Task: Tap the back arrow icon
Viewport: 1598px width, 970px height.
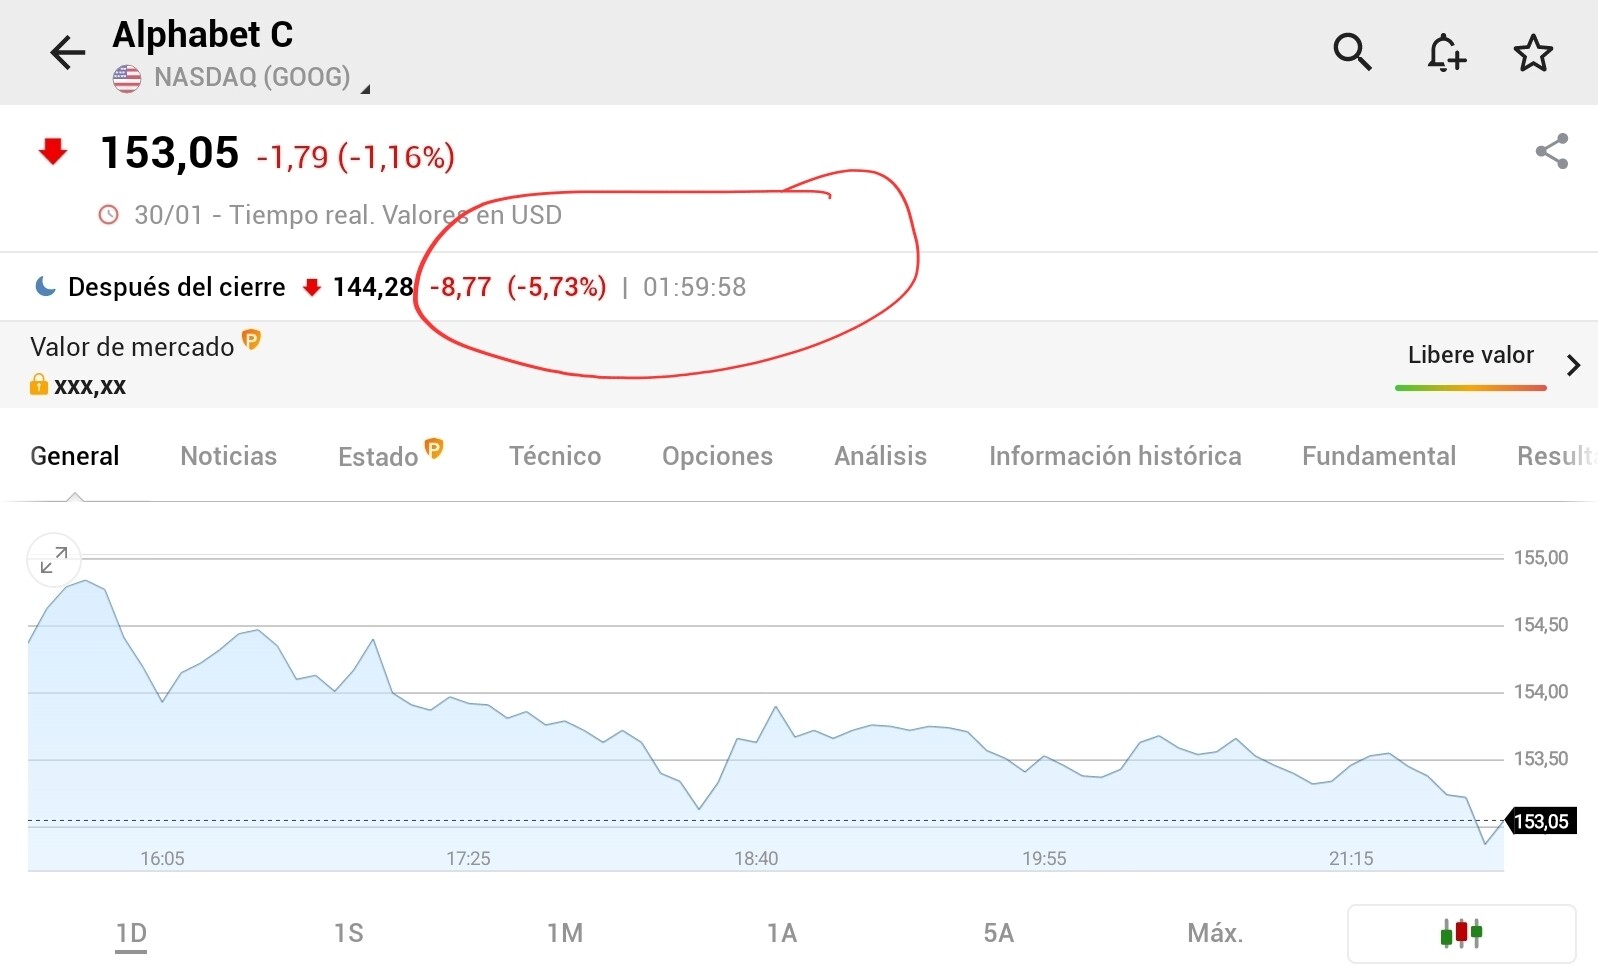Action: (68, 52)
